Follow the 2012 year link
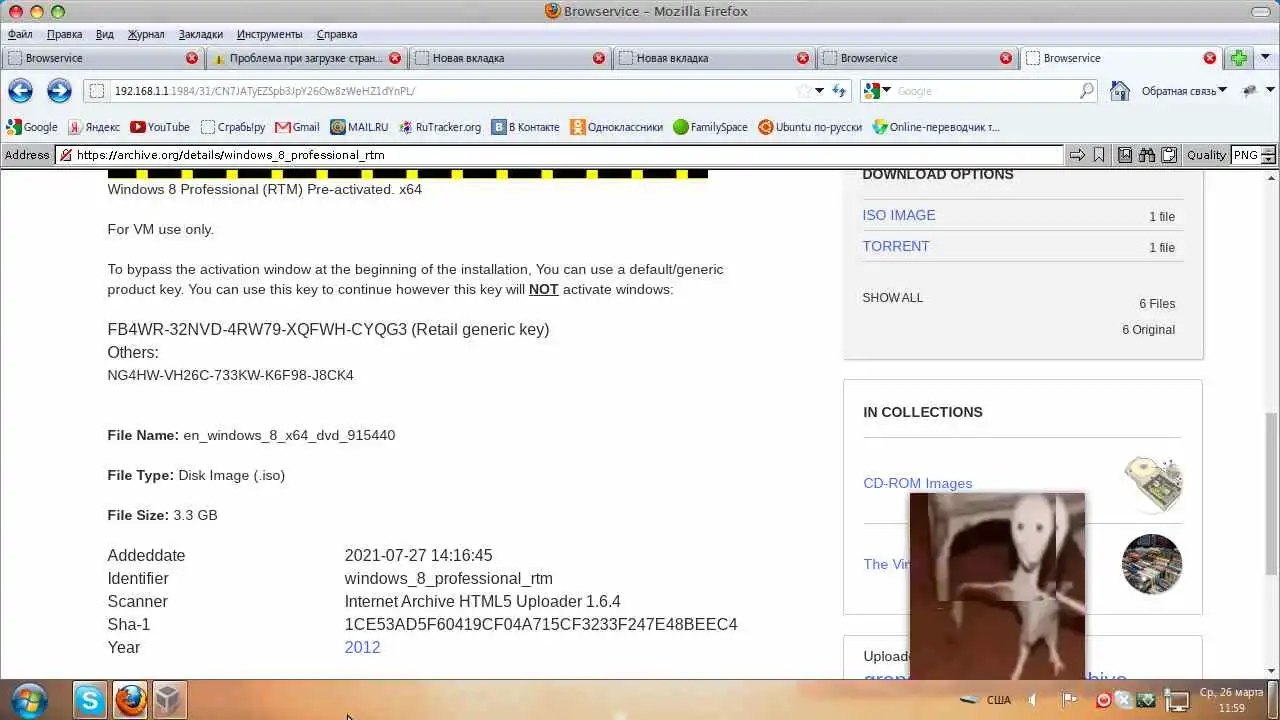 tap(362, 647)
